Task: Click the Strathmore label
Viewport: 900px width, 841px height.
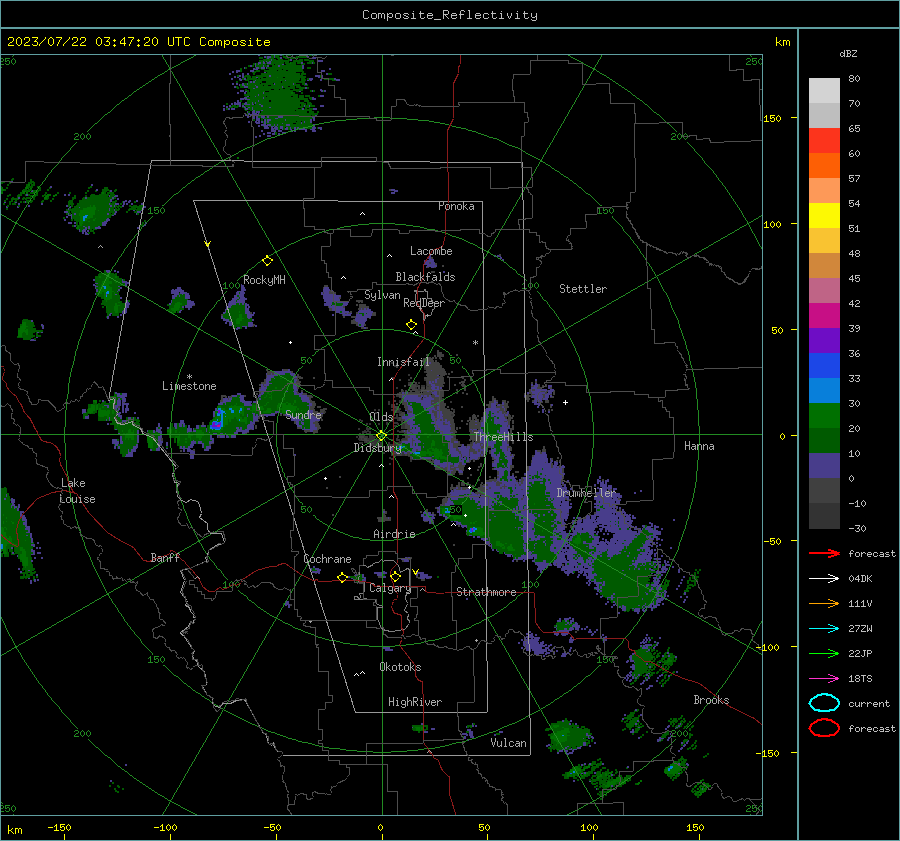Action: (486, 592)
